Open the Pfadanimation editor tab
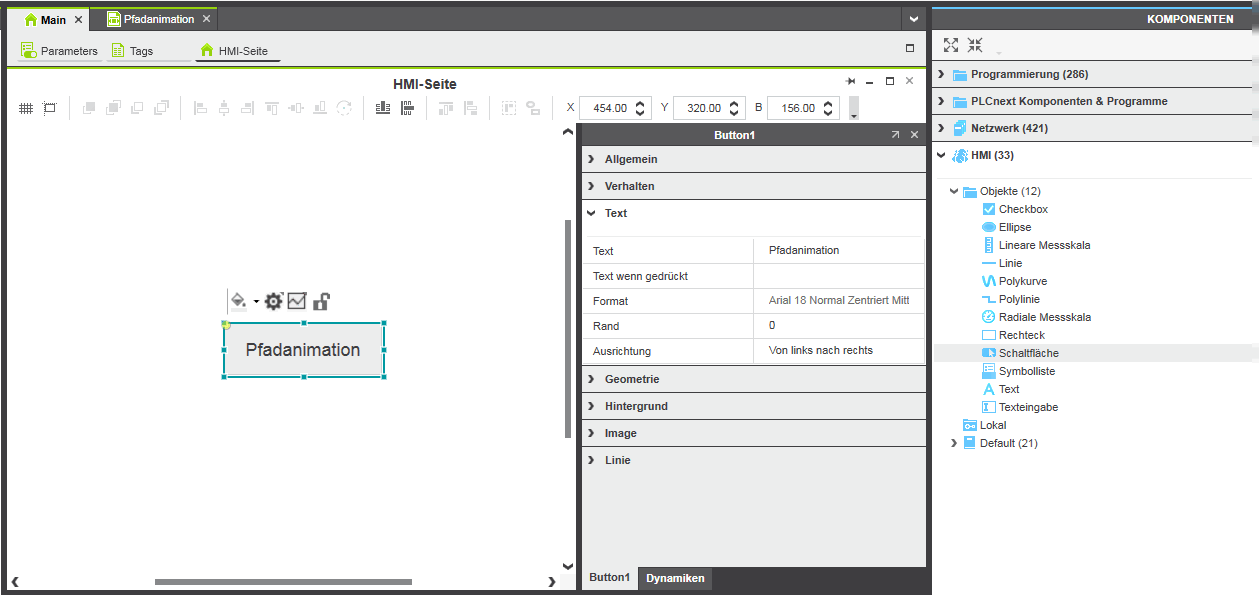Image resolution: width=1259 pixels, height=595 pixels. coord(158,19)
